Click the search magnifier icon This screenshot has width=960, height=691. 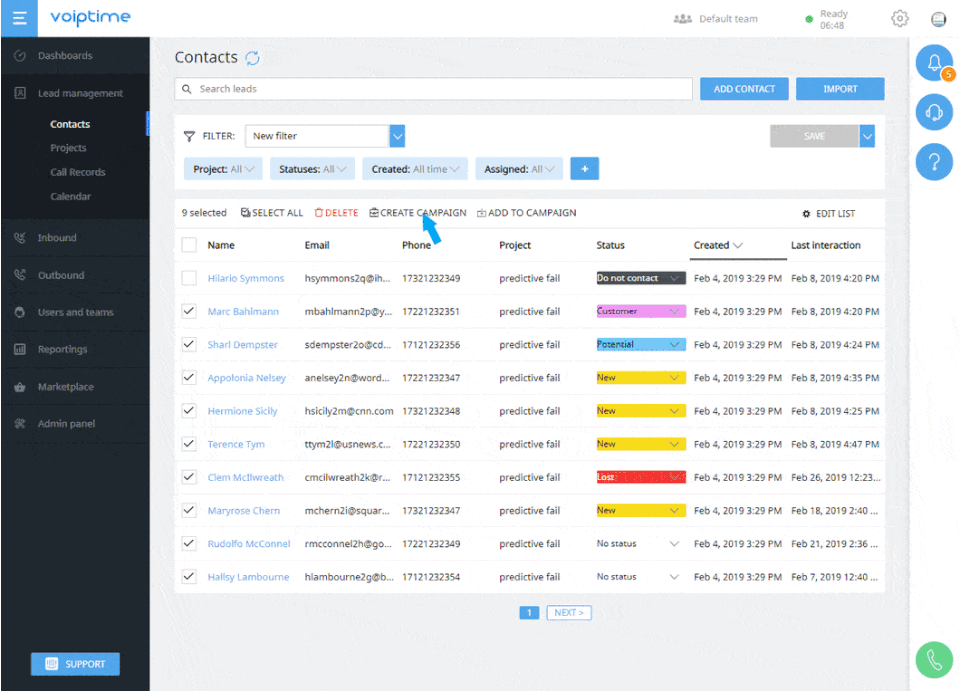[x=187, y=89]
